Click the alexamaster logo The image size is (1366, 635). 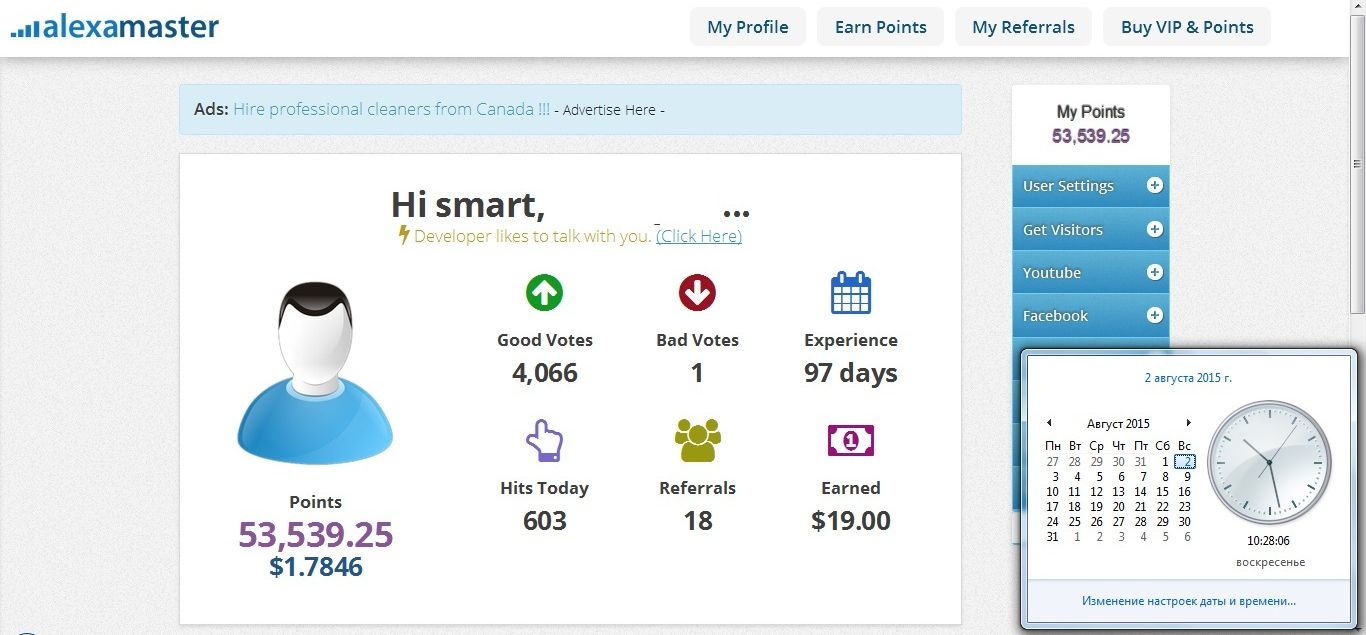pyautogui.click(x=115, y=27)
